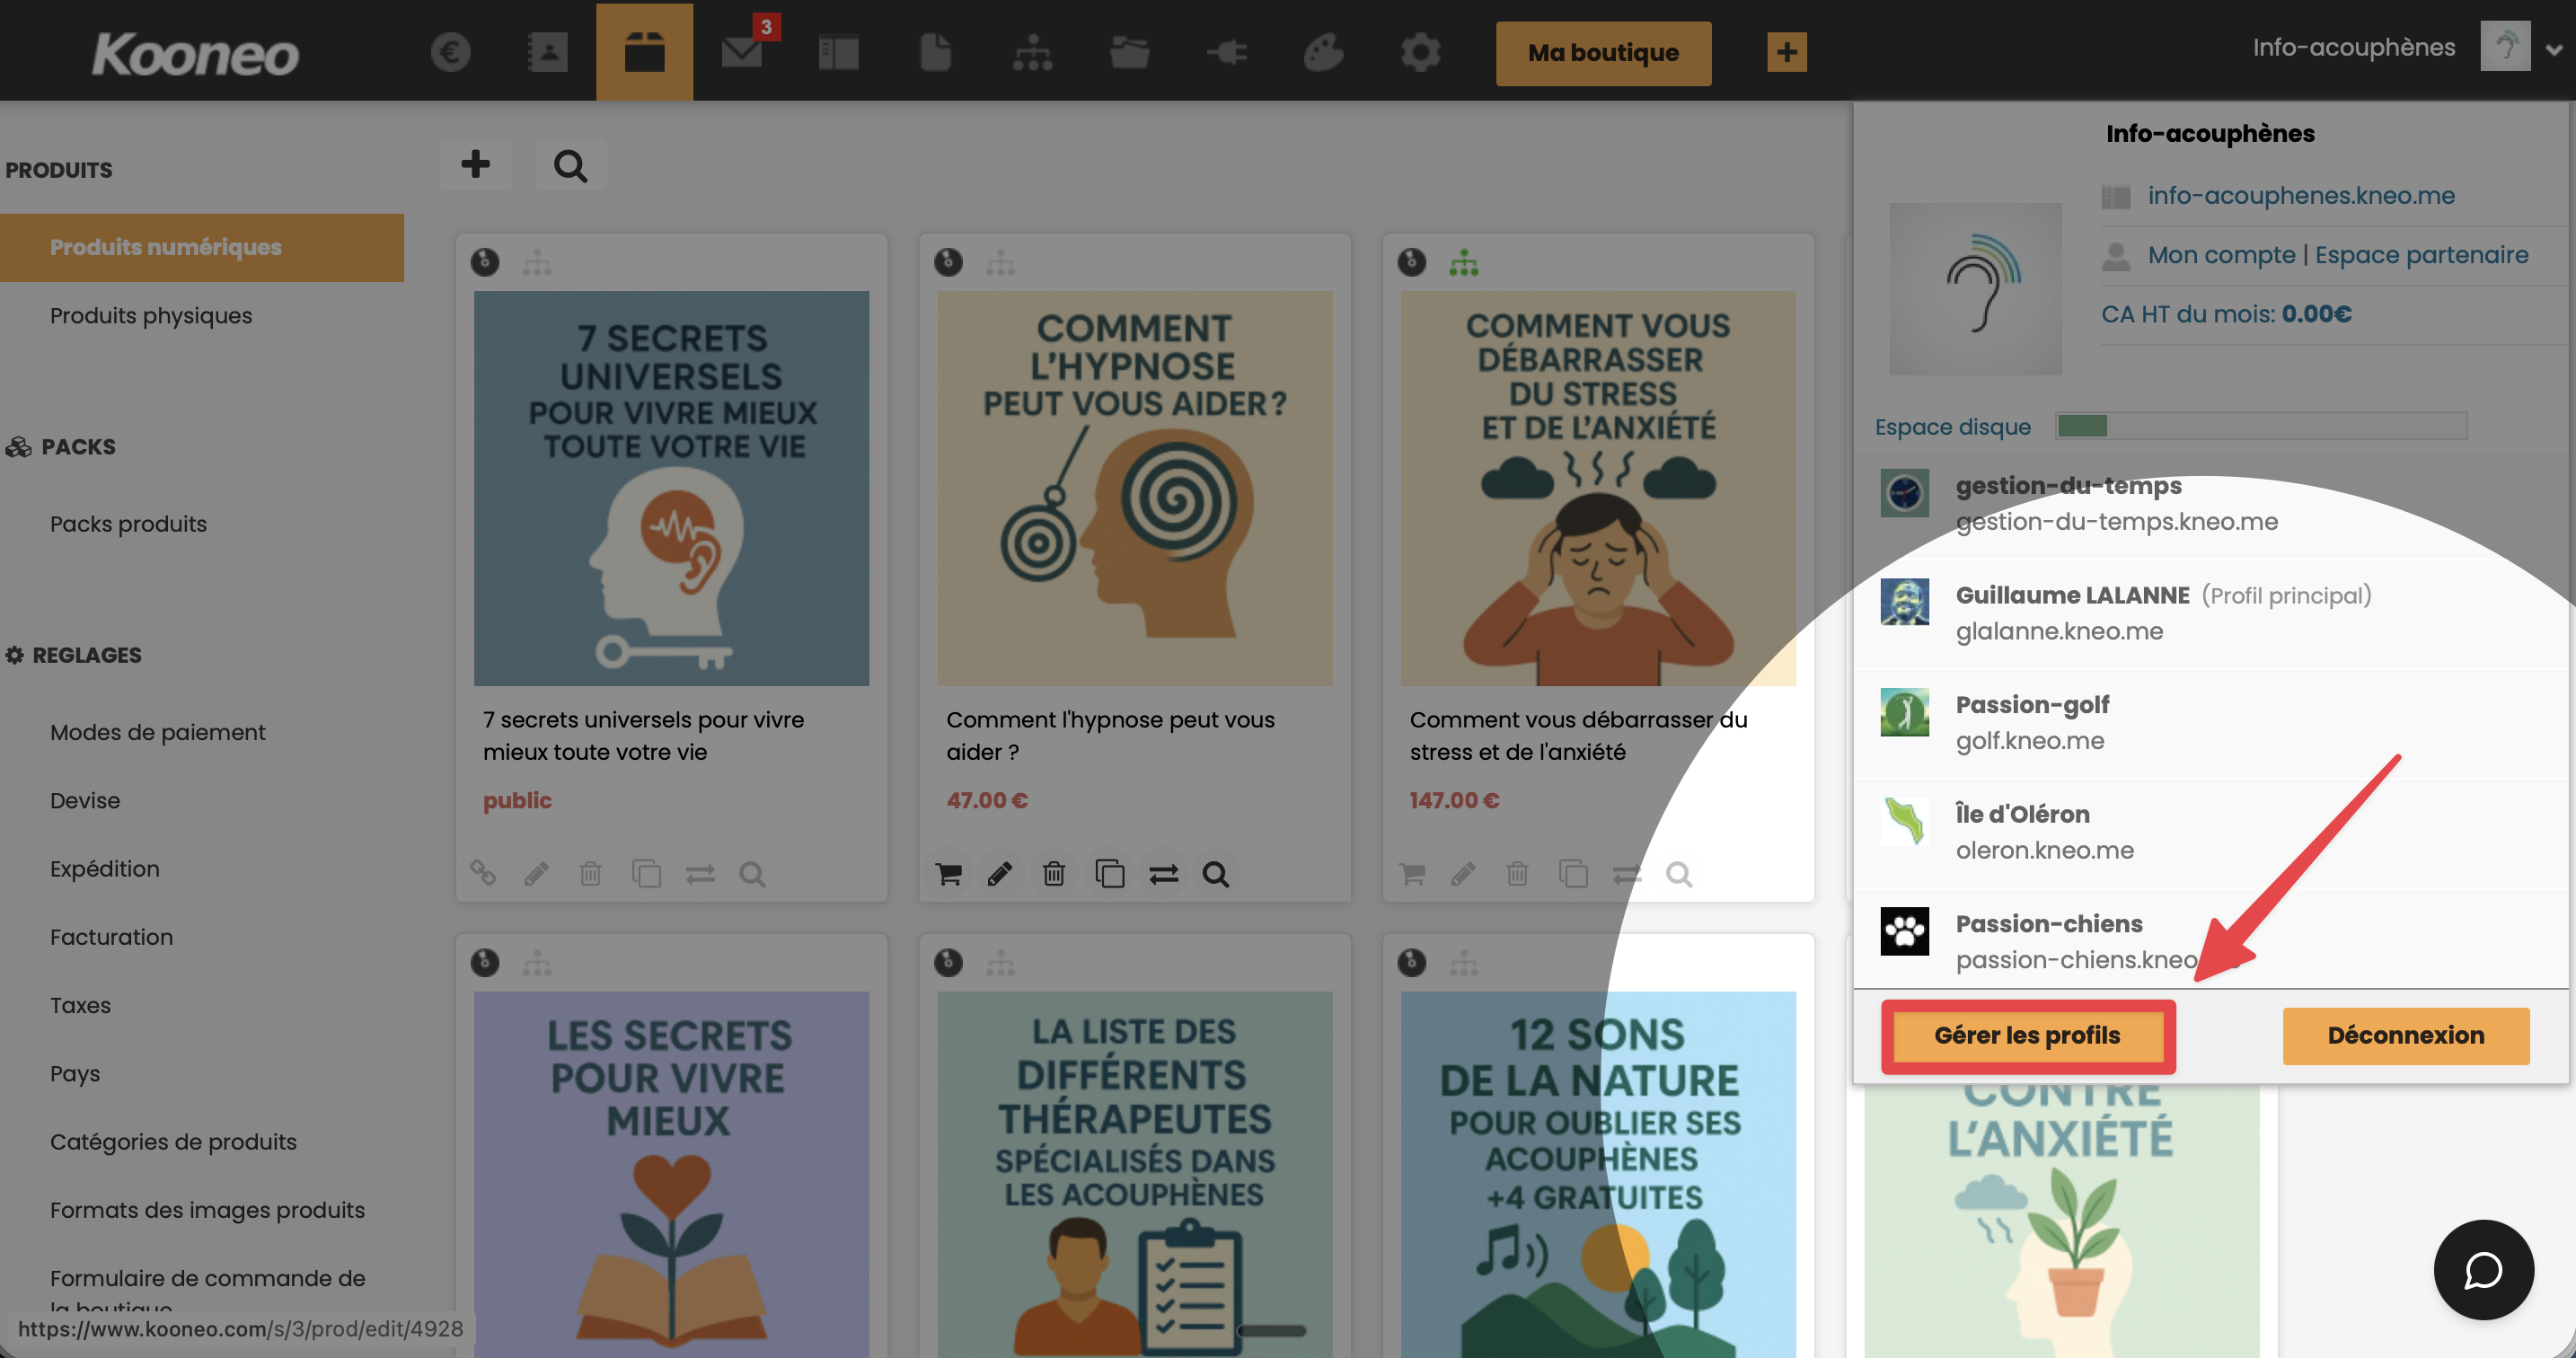Viewport: 2576px width, 1358px height.
Task: Open Modes de paiement settings
Action: pyautogui.click(x=157, y=732)
